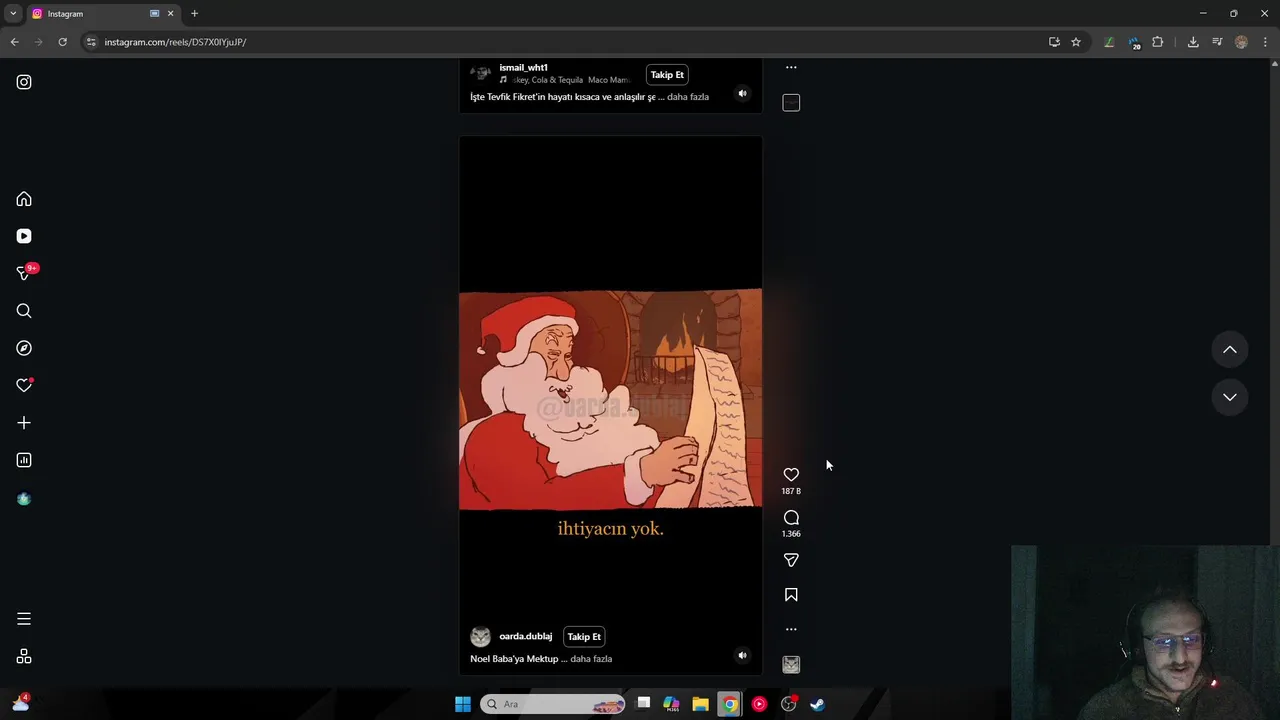Open oarda.dublaj profile name

pyautogui.click(x=526, y=636)
